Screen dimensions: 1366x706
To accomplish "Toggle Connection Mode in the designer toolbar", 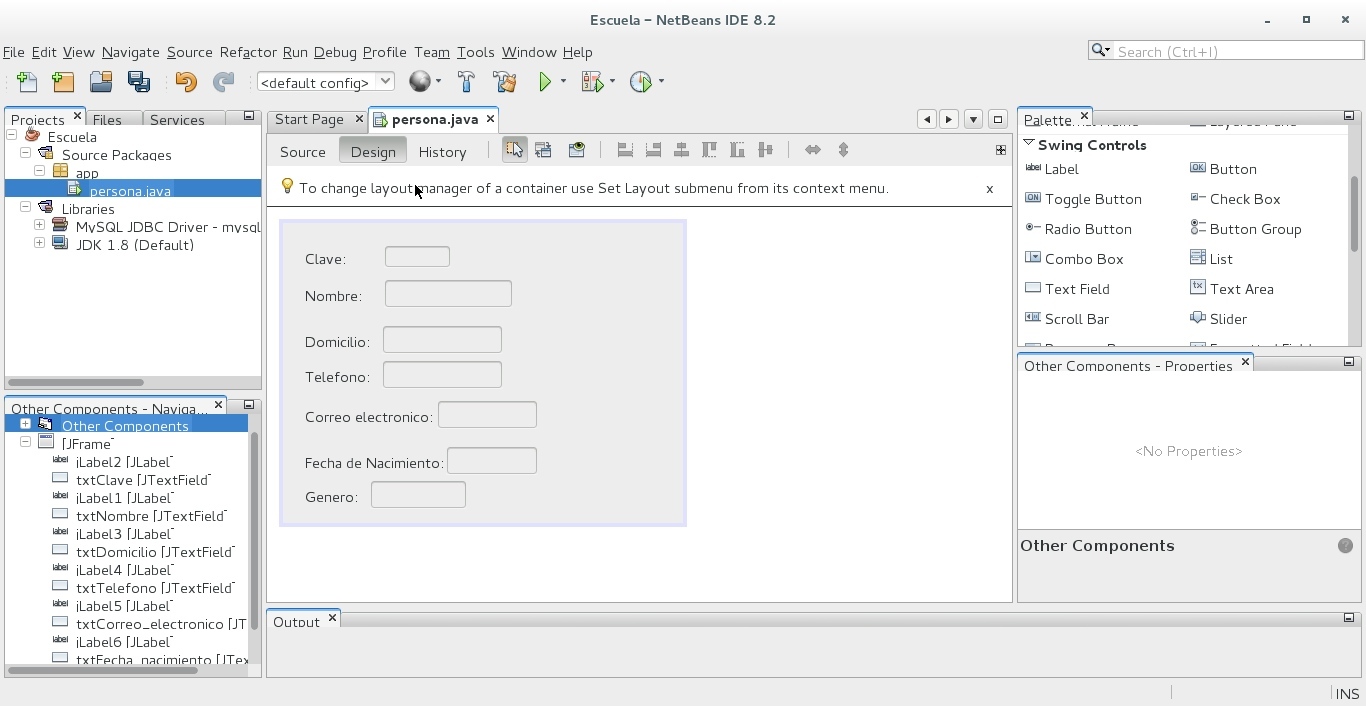I will point(543,150).
